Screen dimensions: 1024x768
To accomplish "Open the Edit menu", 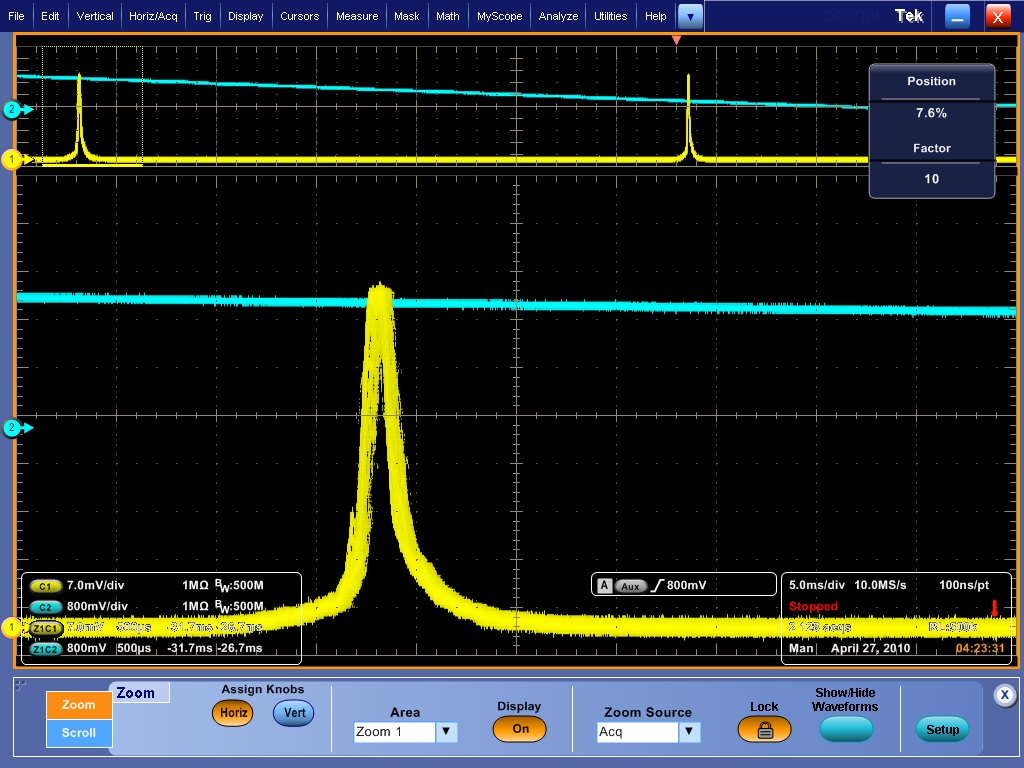I will click(50, 16).
